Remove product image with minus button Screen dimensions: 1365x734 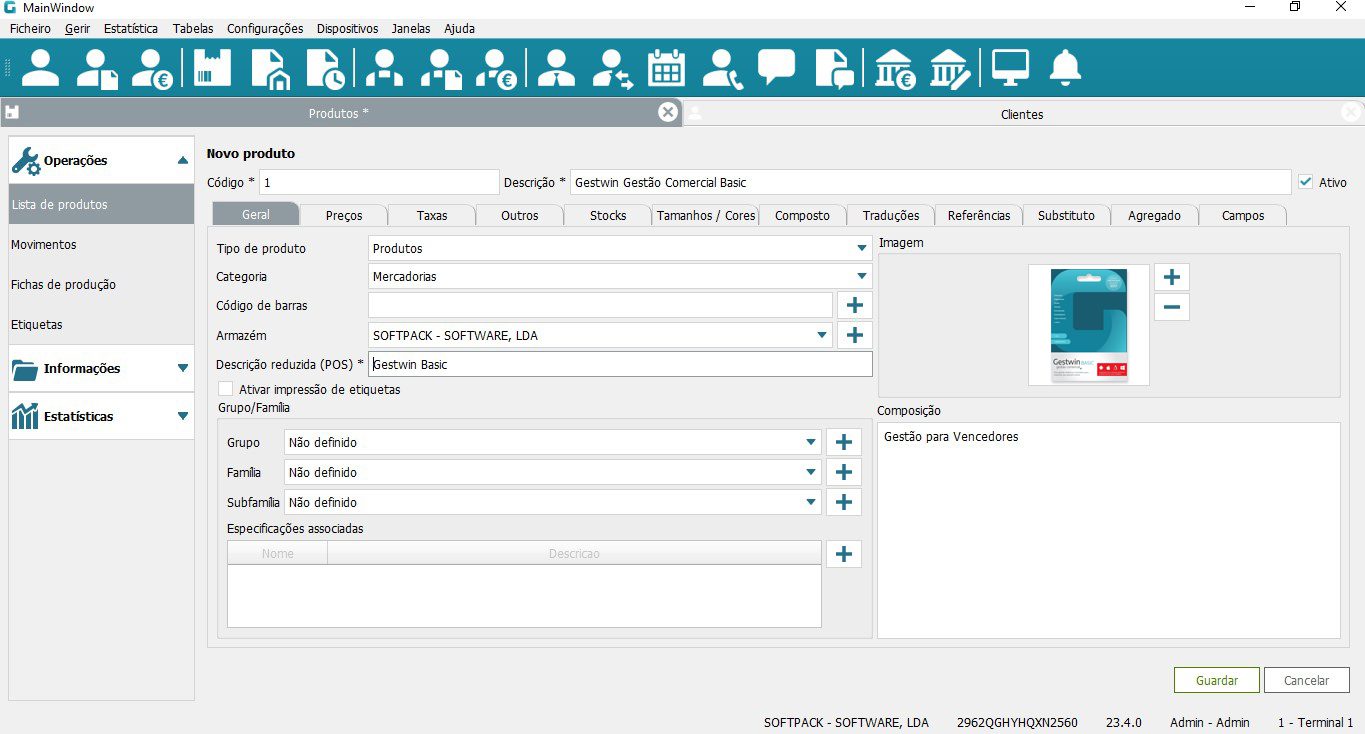1172,307
